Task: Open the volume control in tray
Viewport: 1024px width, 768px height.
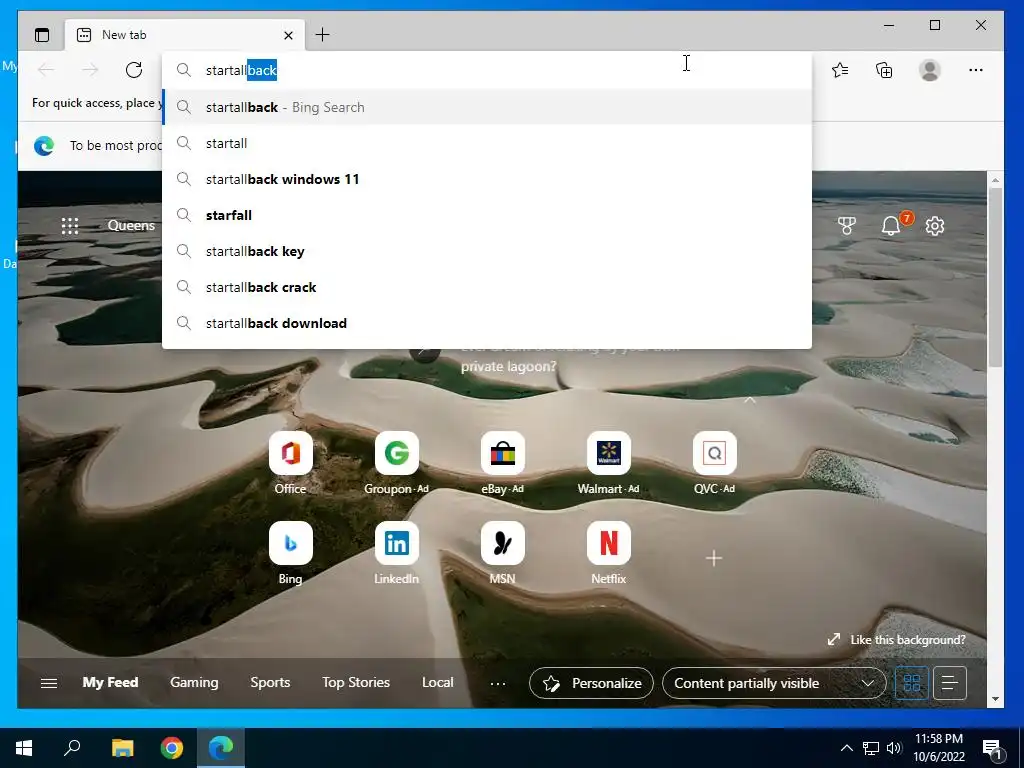Action: click(894, 748)
